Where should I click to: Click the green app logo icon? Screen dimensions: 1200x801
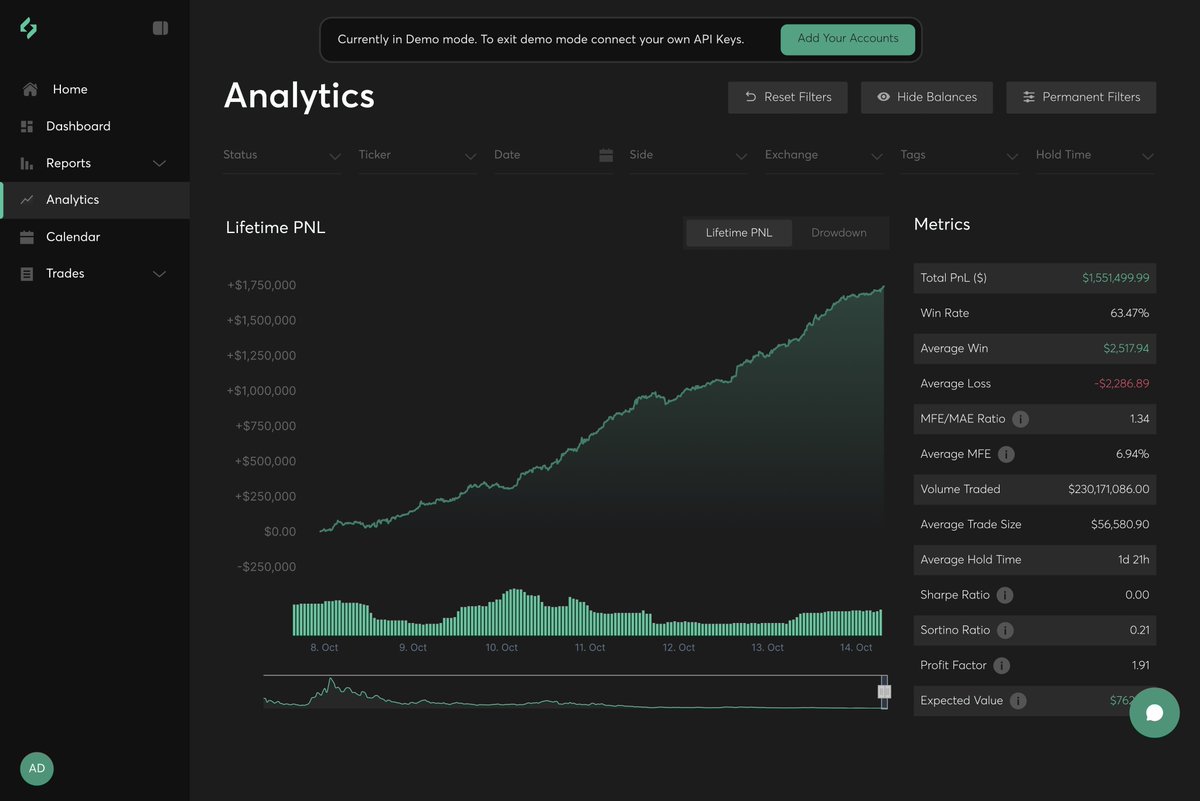[x=29, y=28]
